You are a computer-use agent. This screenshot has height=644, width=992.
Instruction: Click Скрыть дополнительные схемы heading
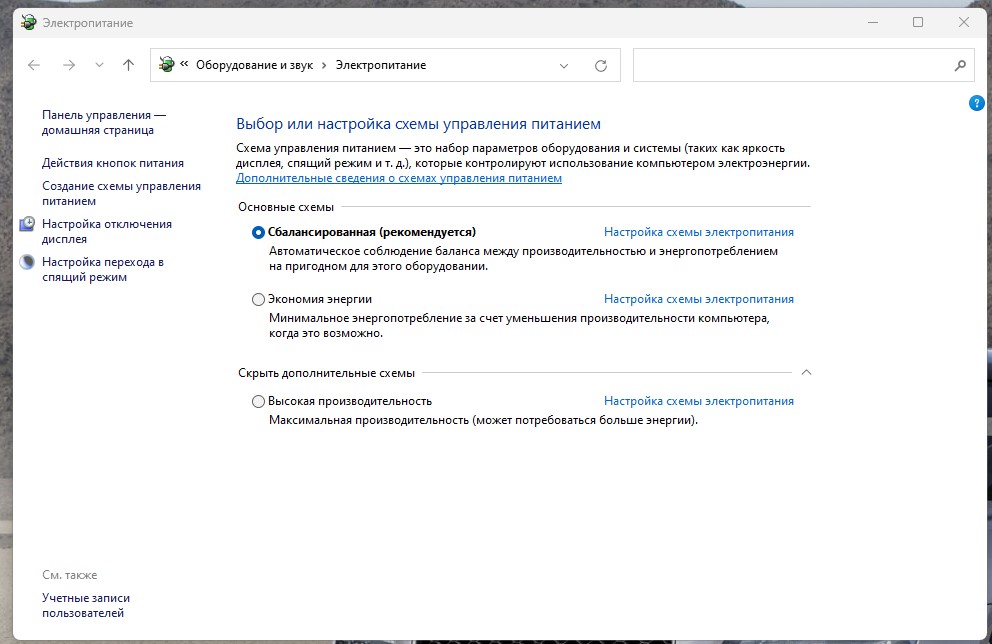(326, 373)
